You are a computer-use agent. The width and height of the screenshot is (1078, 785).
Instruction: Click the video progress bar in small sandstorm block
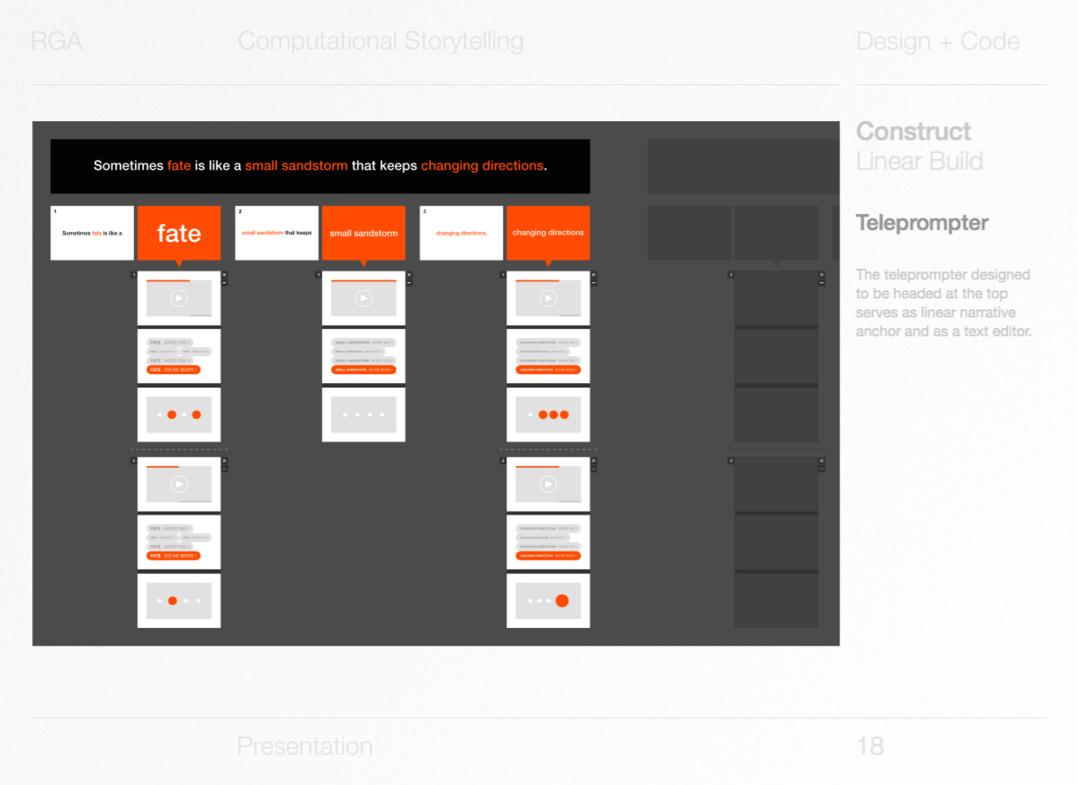tap(364, 280)
